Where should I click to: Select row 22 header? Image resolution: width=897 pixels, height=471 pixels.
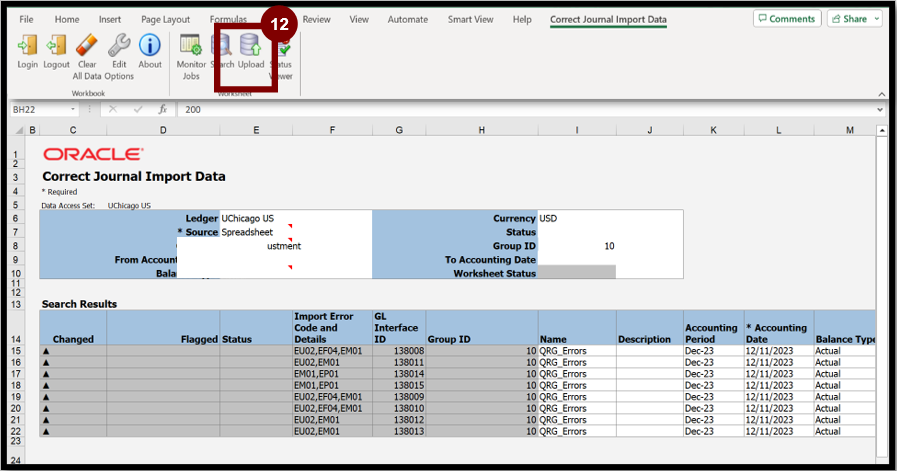(x=16, y=432)
